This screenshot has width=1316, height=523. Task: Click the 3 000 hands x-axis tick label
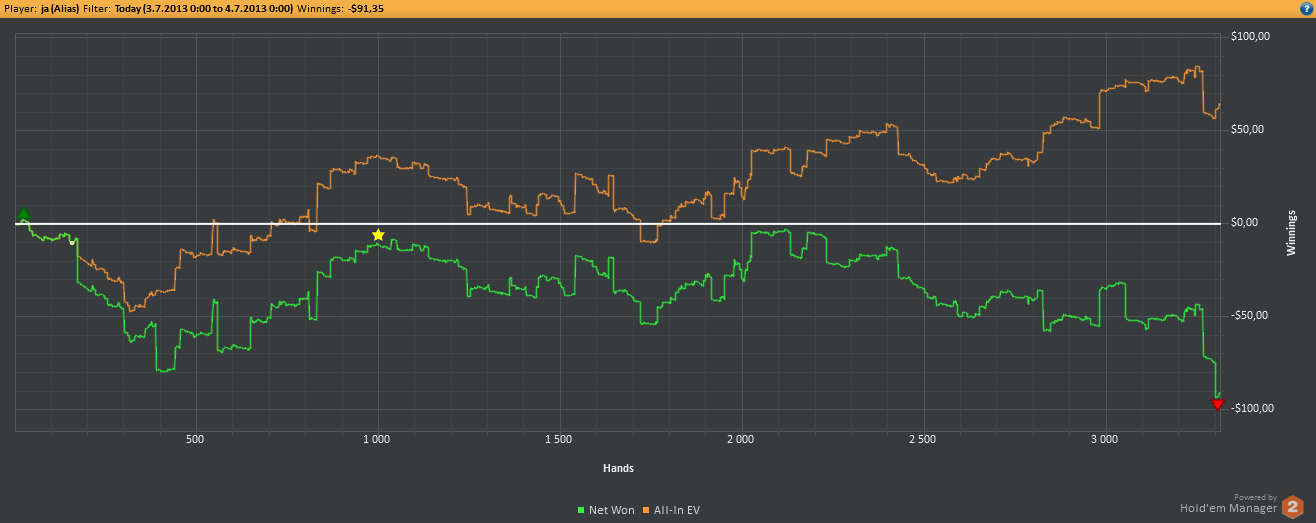pos(1105,440)
